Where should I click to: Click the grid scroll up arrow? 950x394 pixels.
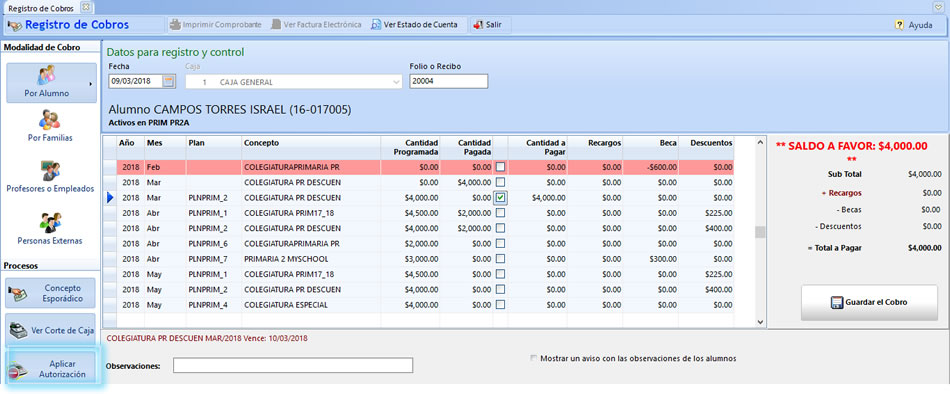(760, 142)
